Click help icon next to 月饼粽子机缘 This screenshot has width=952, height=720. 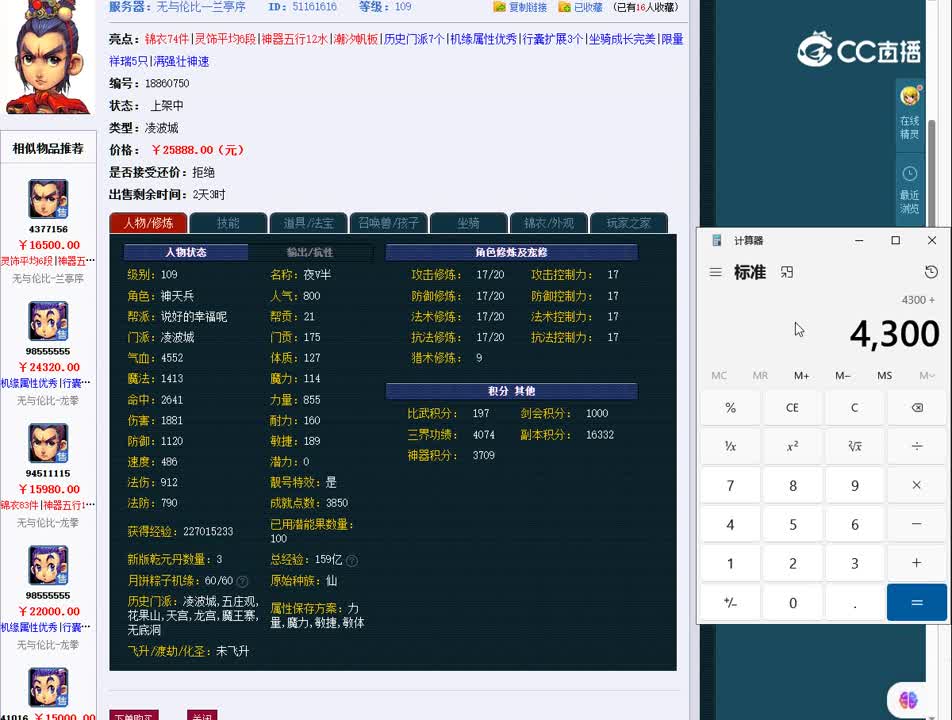coord(242,581)
